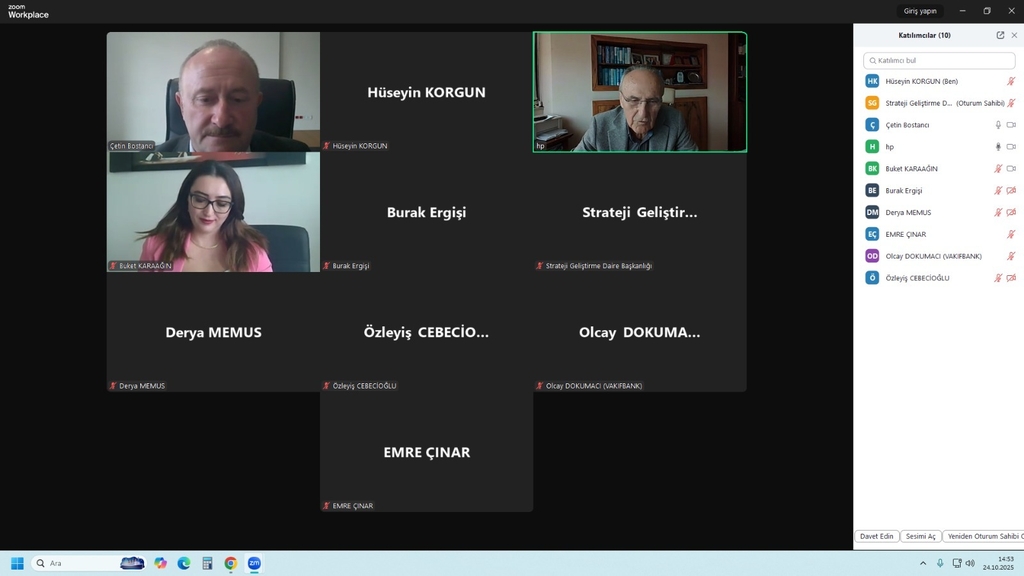
Task: Click the camera icon next to Buket KARAAĞIN
Action: click(1011, 169)
